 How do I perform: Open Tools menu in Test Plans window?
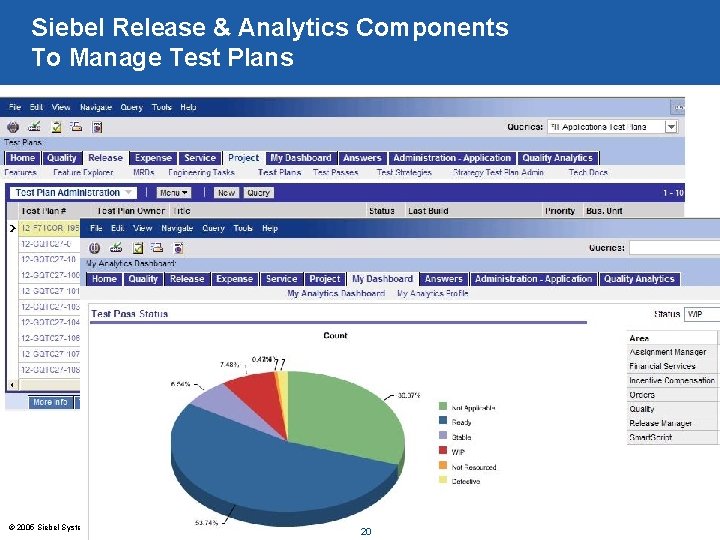pyautogui.click(x=162, y=107)
